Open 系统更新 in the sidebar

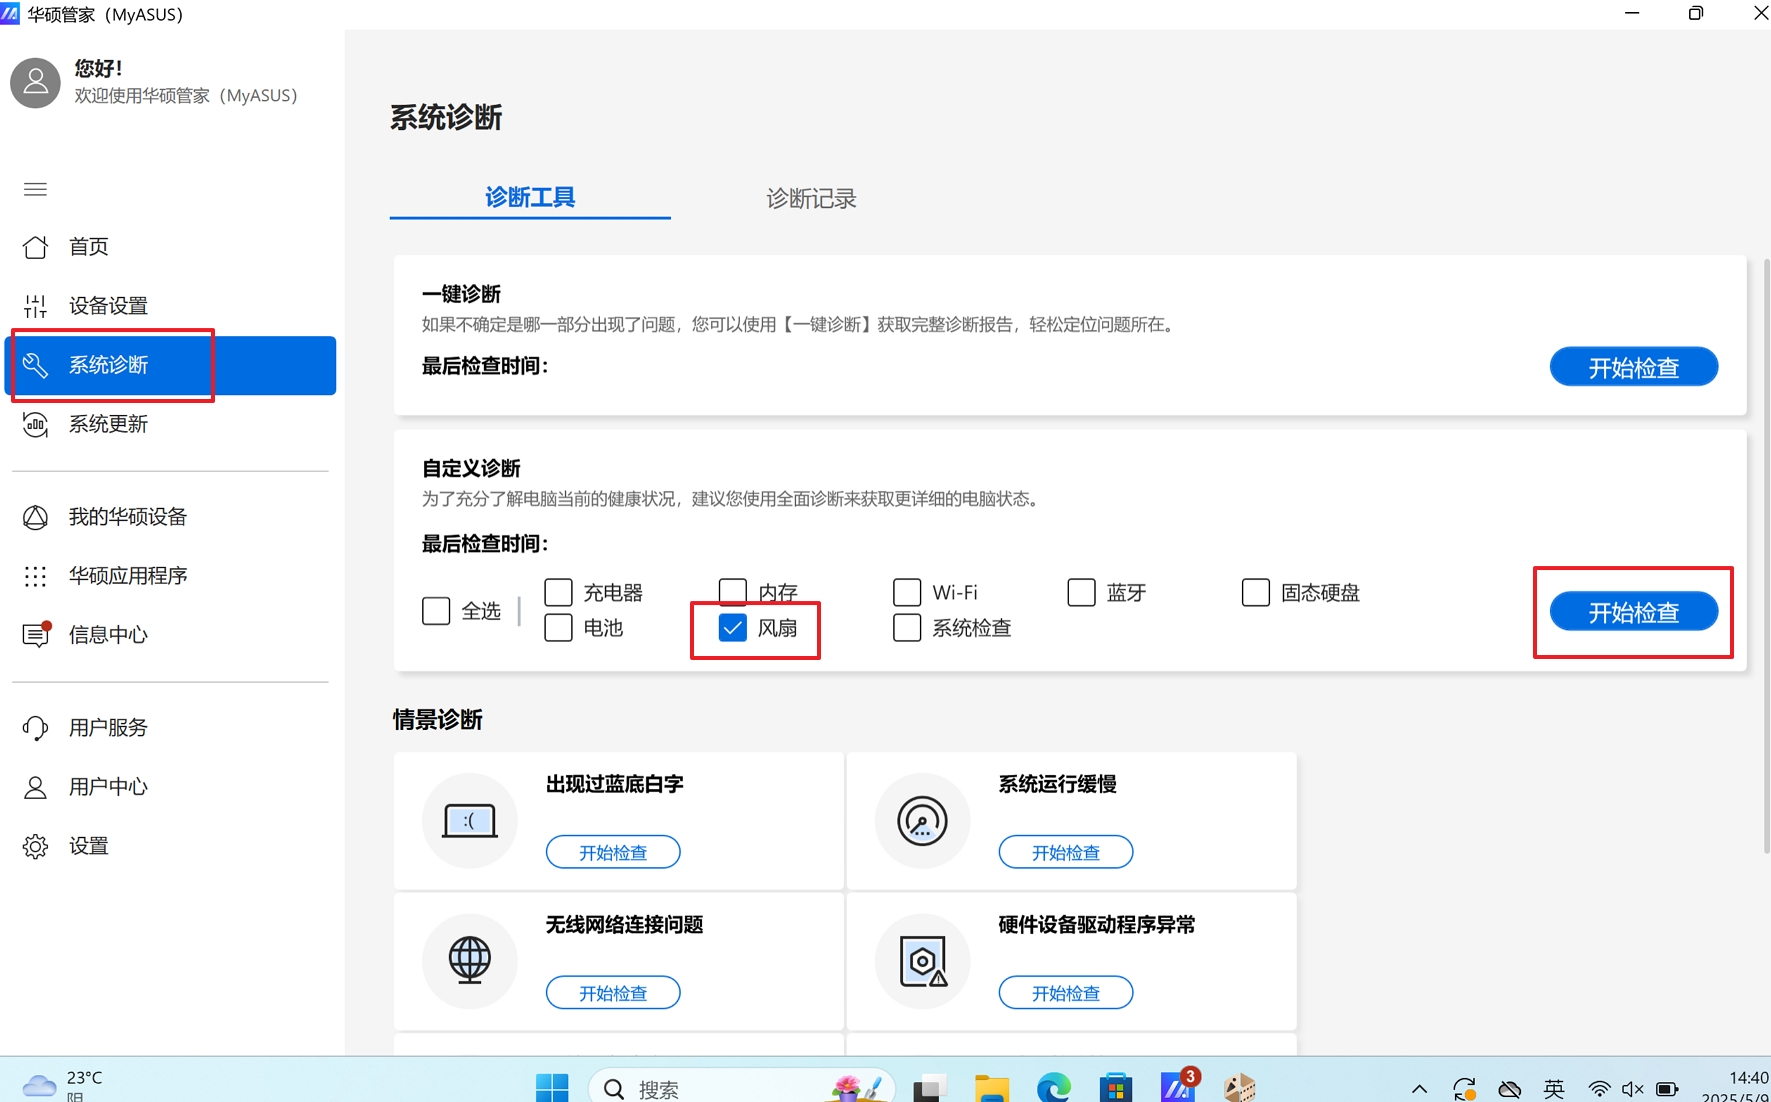[170, 424]
